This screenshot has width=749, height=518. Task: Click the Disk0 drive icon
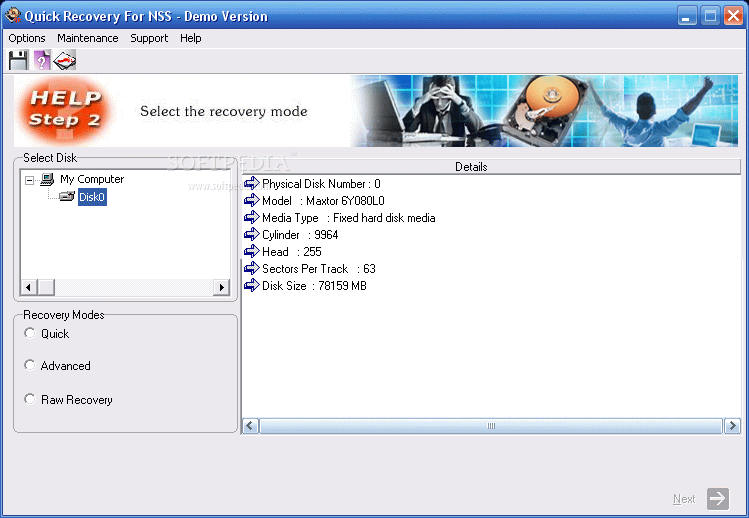[67, 196]
